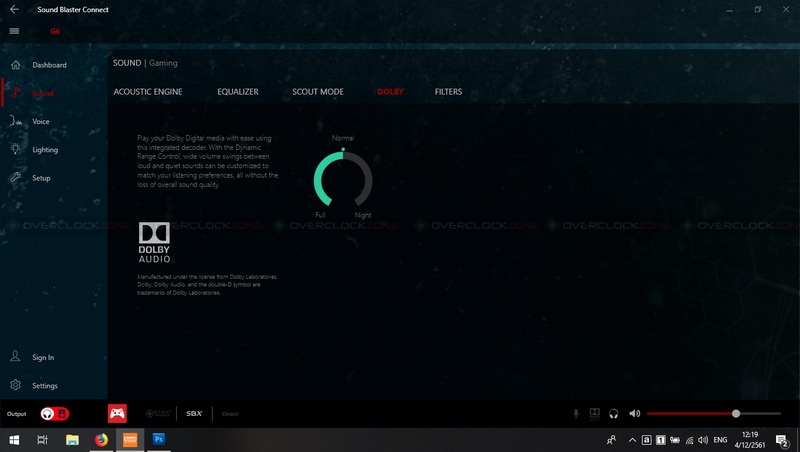The image size is (800, 452).
Task: Set dynamic range to Night
Action: click(363, 215)
